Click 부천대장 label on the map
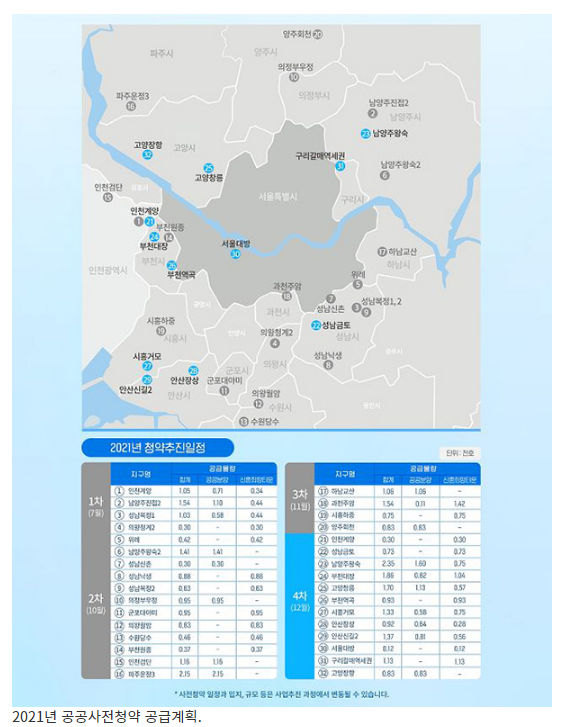 tap(153, 246)
